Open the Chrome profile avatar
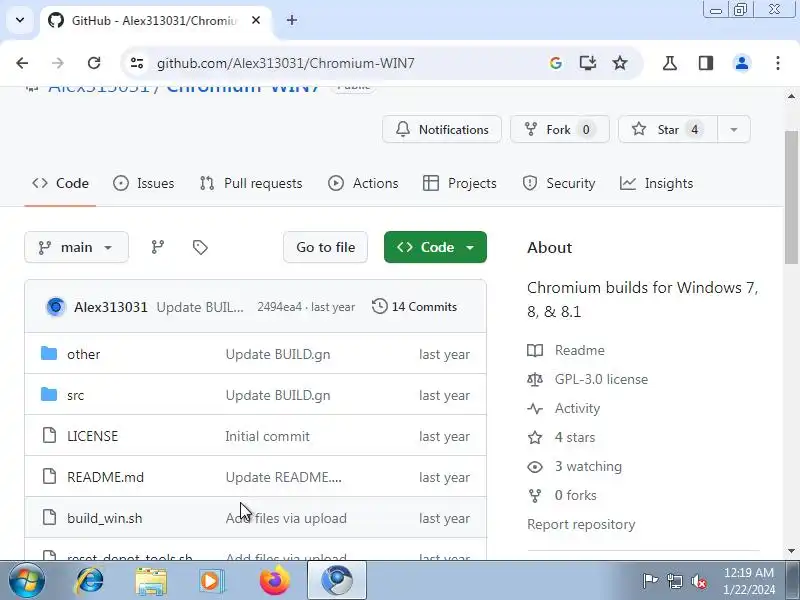Viewport: 800px width, 600px height. (742, 63)
